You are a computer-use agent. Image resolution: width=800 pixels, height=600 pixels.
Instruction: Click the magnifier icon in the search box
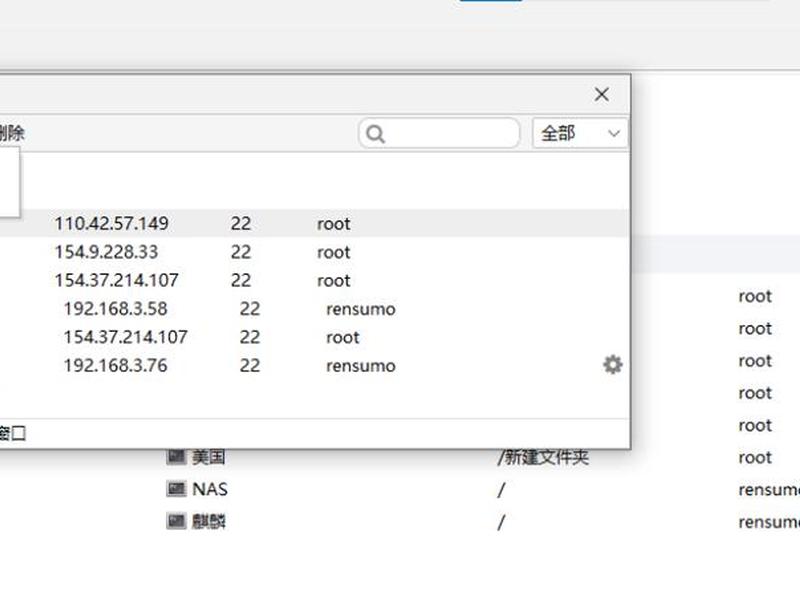click(x=376, y=134)
